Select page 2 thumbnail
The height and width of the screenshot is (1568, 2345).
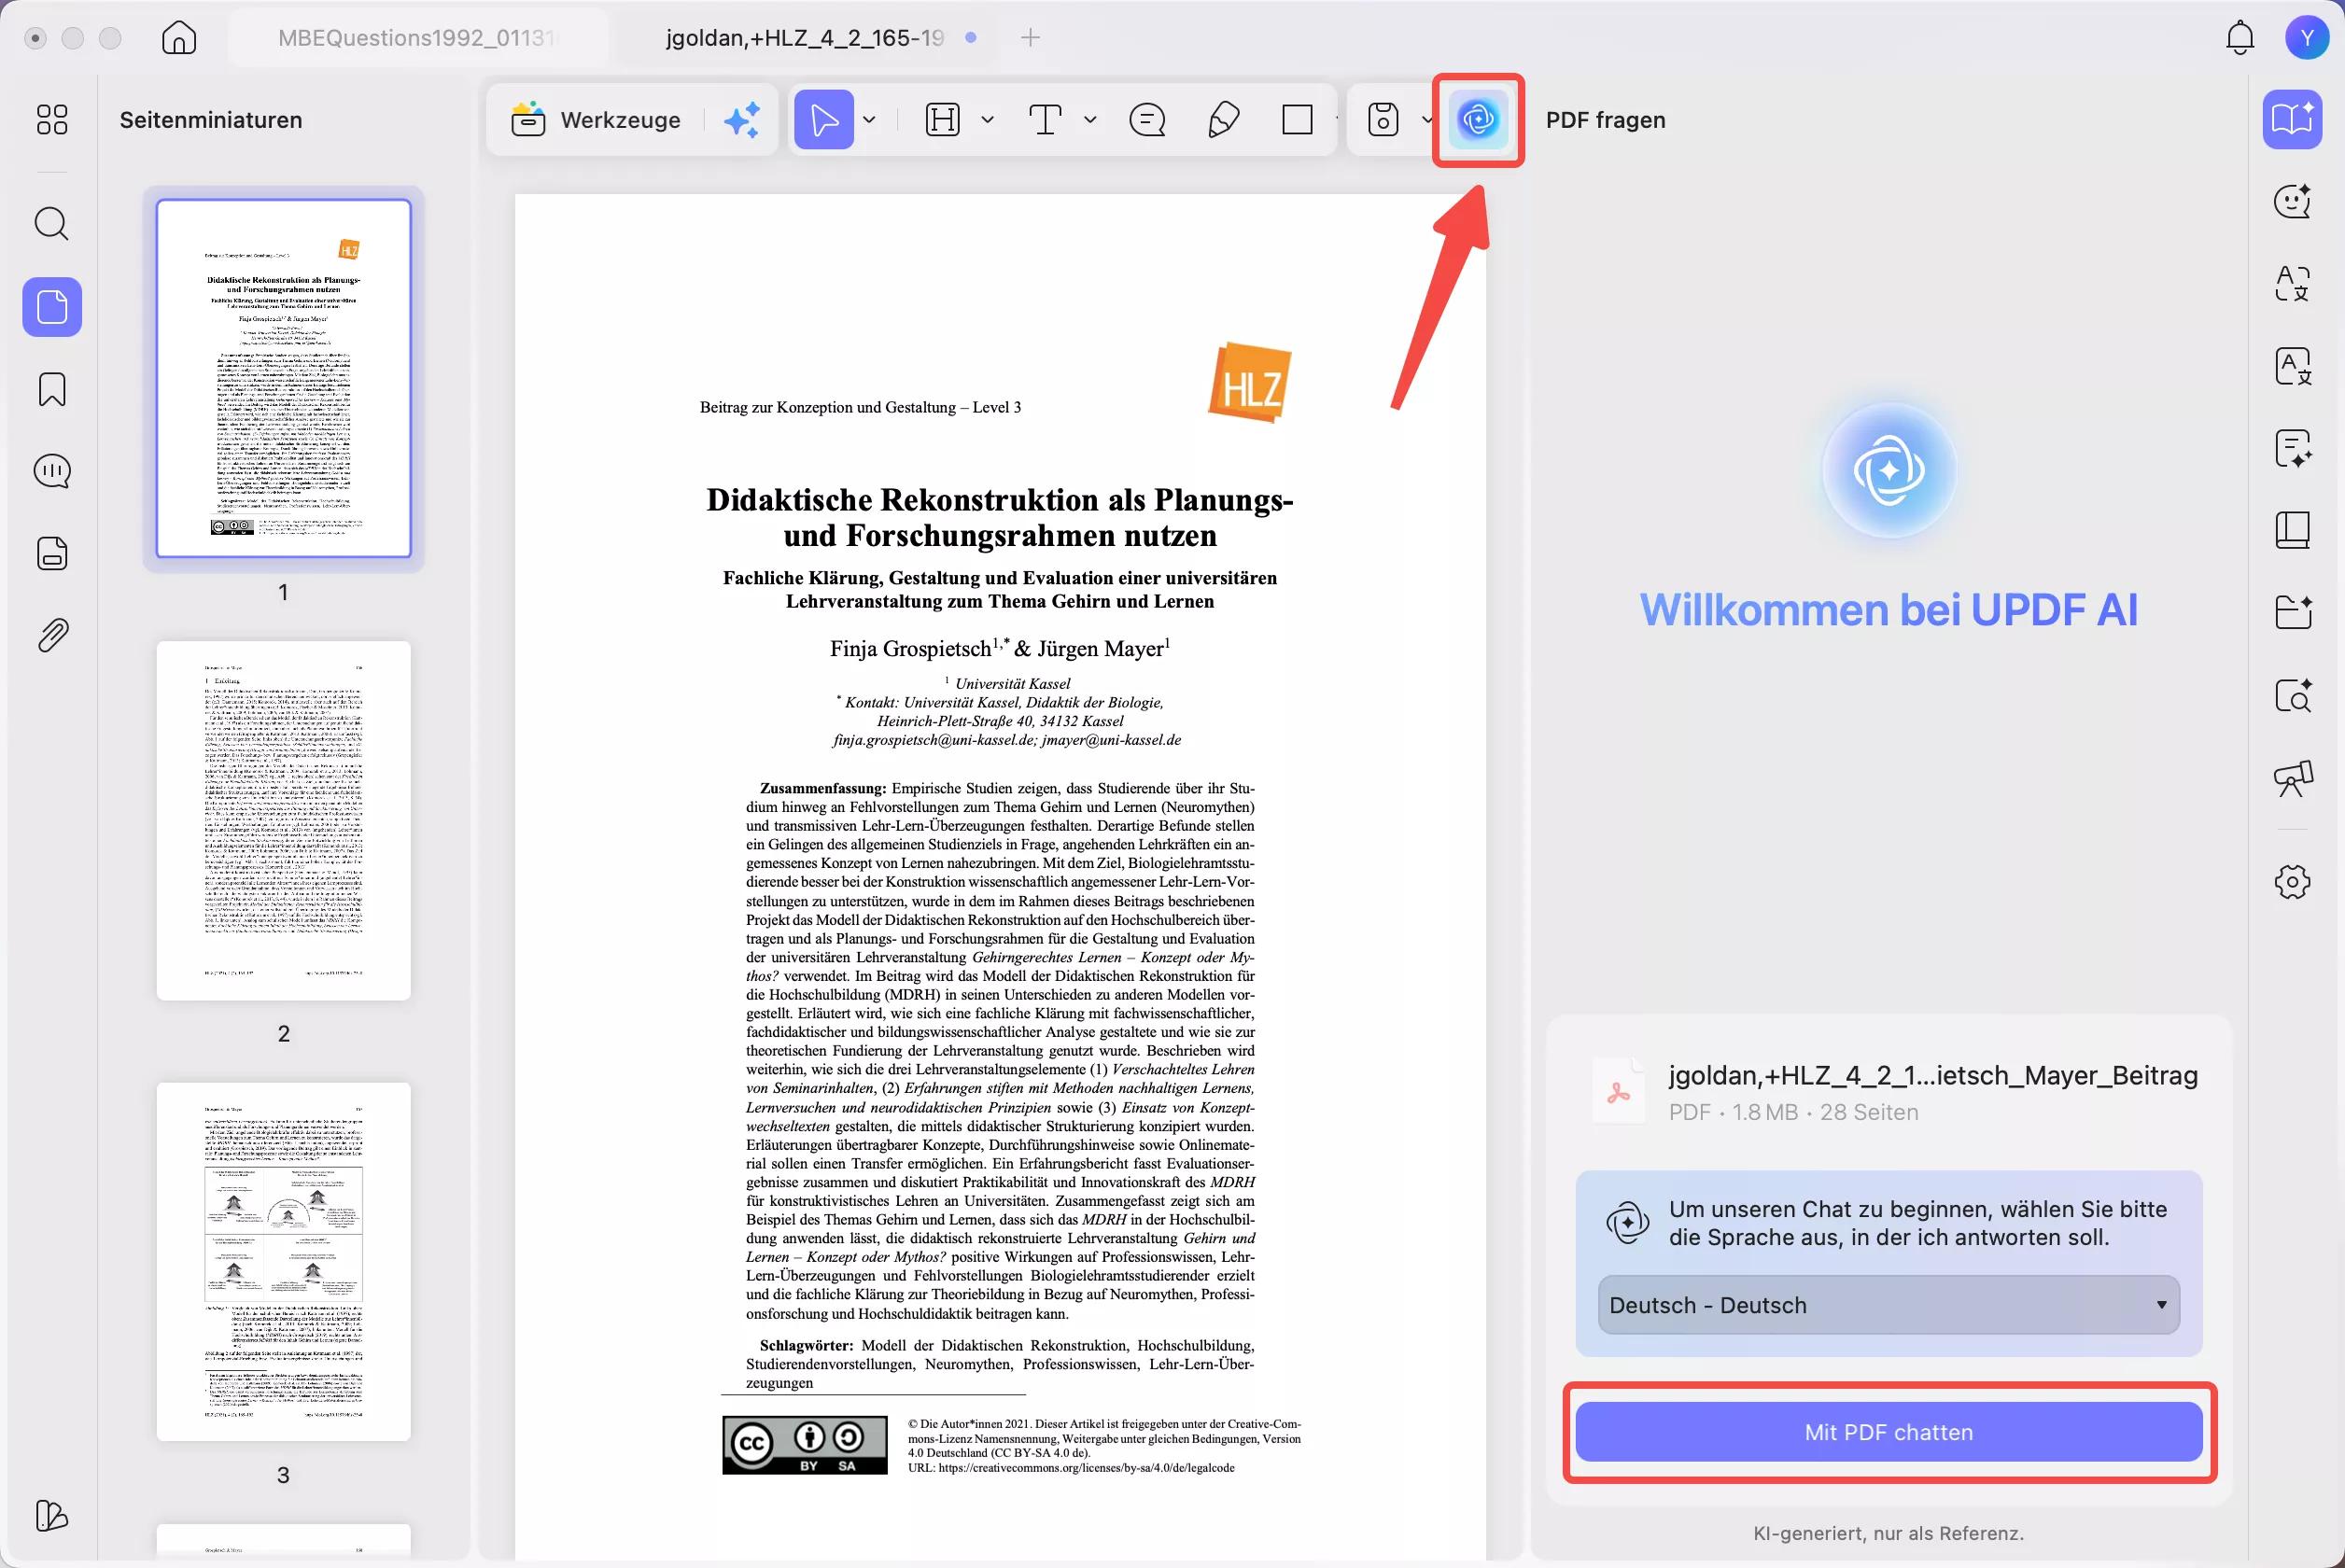click(283, 820)
